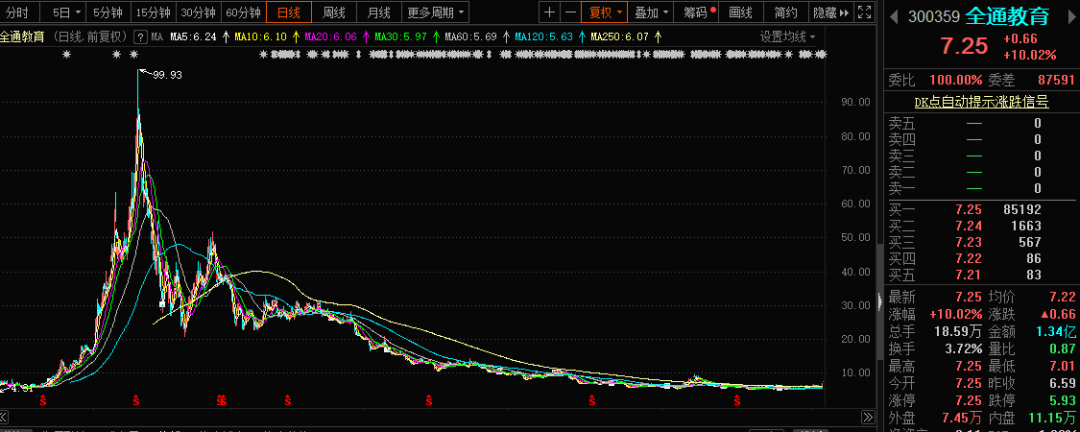Click the 内盘 11.15万 value
This screenshot has height=432, width=1080.
coord(1051,418)
